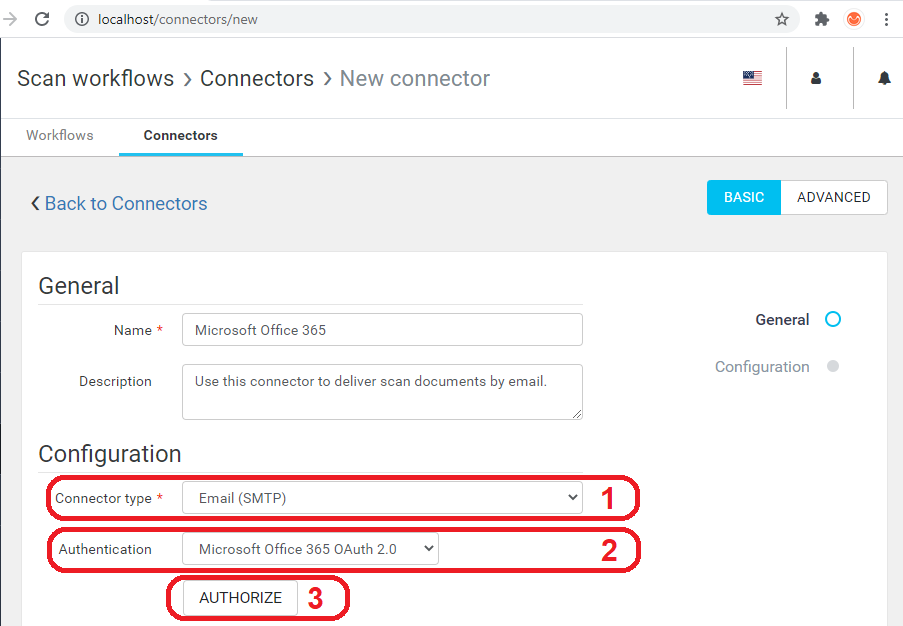Select the Connectors tab
Image resolution: width=903 pixels, height=626 pixels.
(180, 136)
